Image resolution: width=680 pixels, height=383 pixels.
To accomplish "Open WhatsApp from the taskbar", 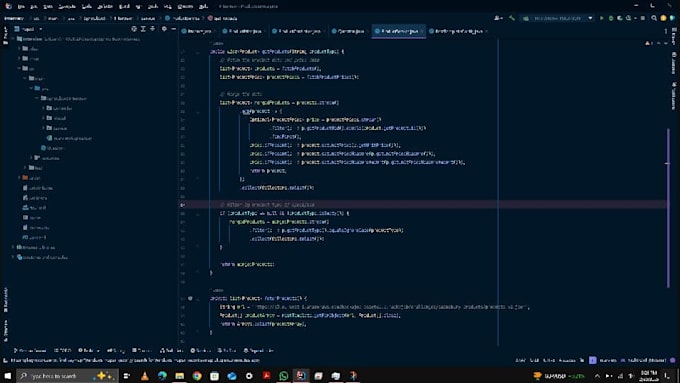I will 284,376.
